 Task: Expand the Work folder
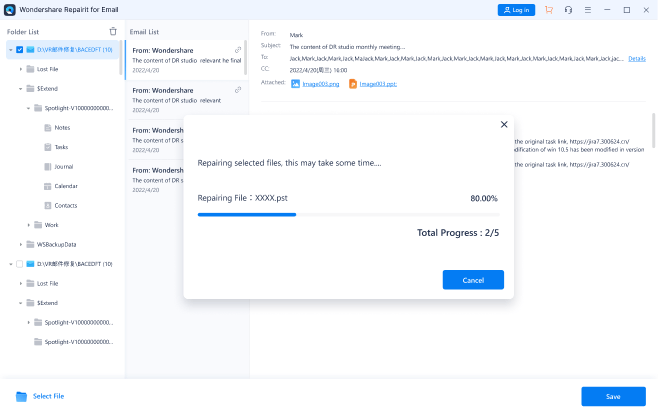click(x=29, y=225)
